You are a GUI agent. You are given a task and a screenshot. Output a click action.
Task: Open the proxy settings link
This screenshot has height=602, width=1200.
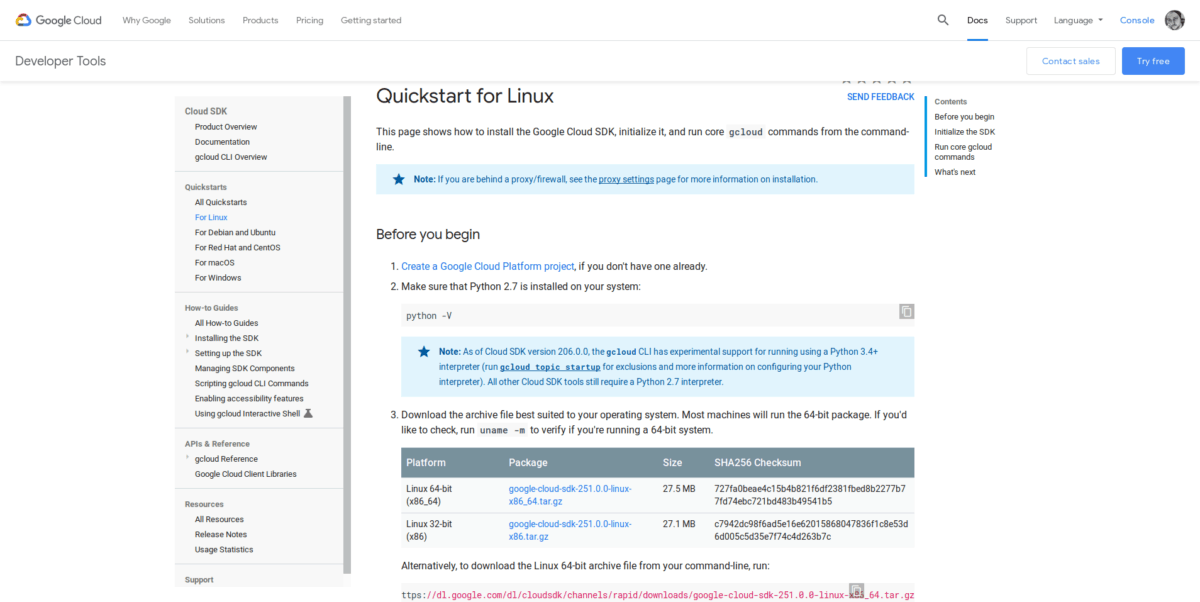626,180
